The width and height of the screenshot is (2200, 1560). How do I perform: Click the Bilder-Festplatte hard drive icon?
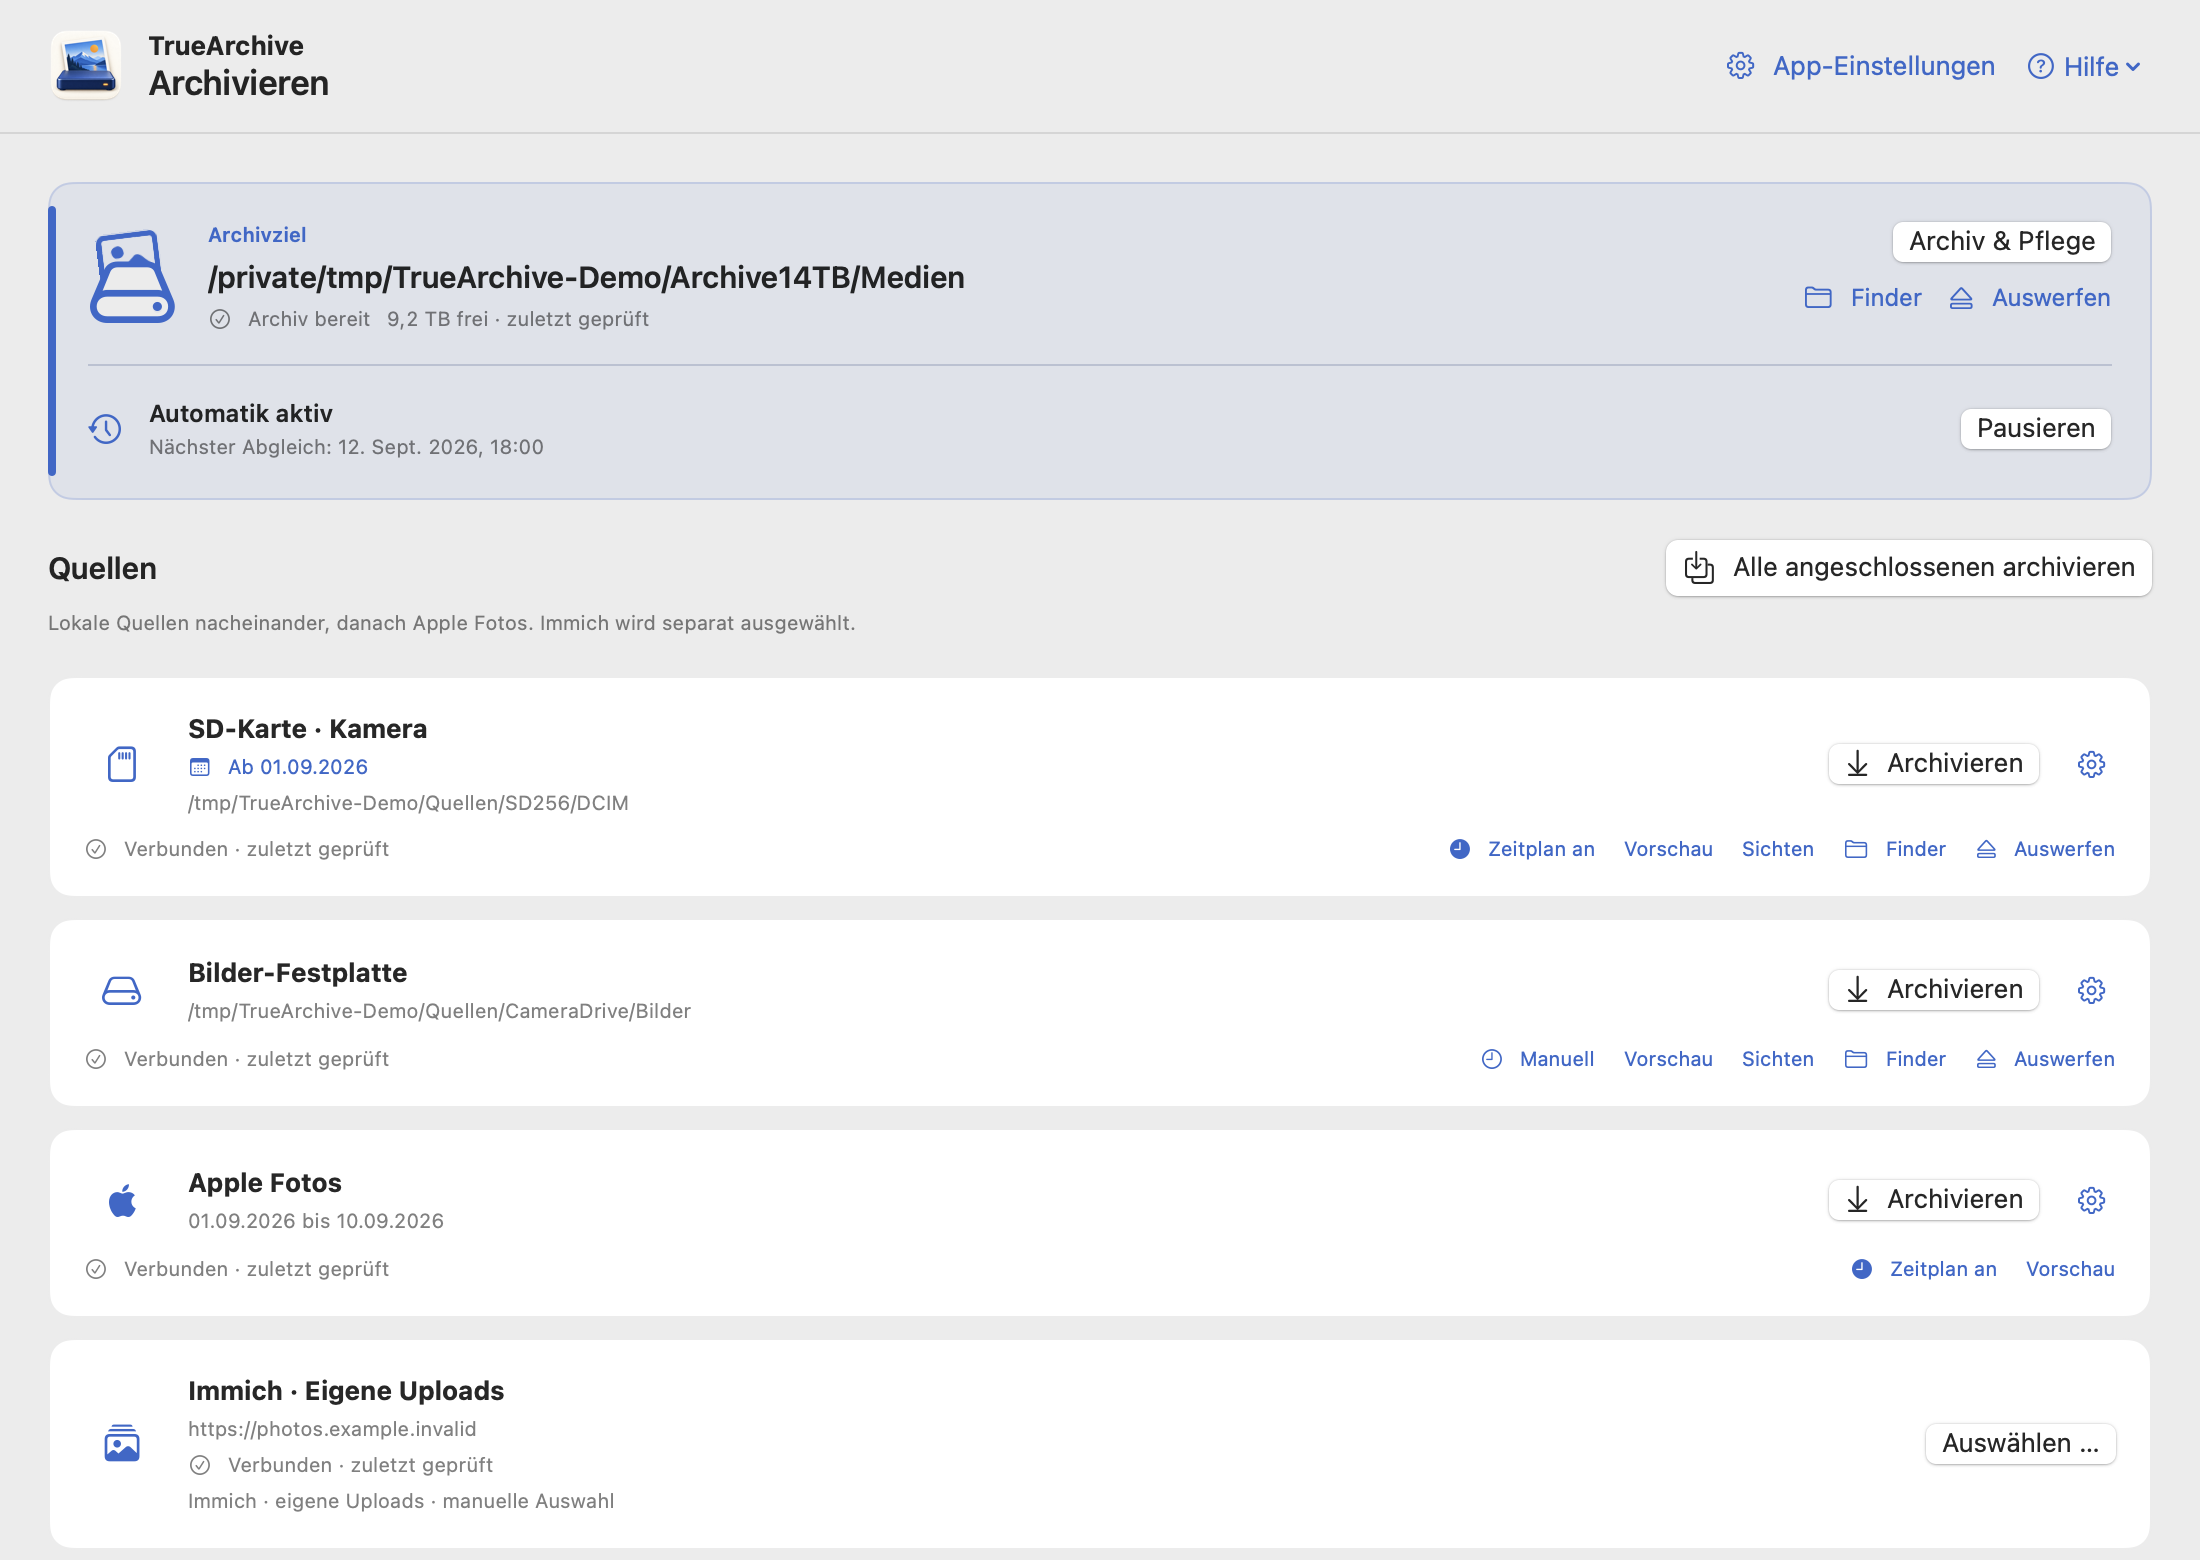point(122,990)
